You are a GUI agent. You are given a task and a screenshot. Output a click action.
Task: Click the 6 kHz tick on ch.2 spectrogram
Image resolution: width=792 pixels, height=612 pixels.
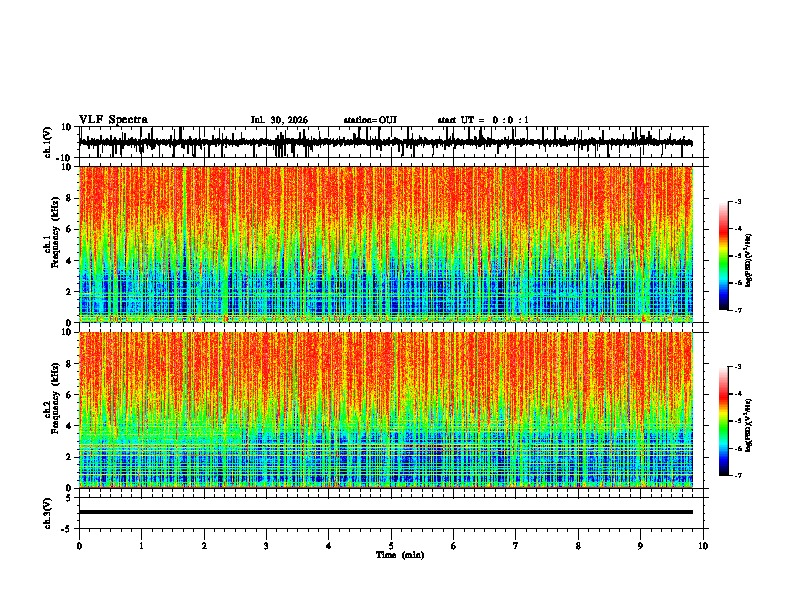[x=69, y=395]
